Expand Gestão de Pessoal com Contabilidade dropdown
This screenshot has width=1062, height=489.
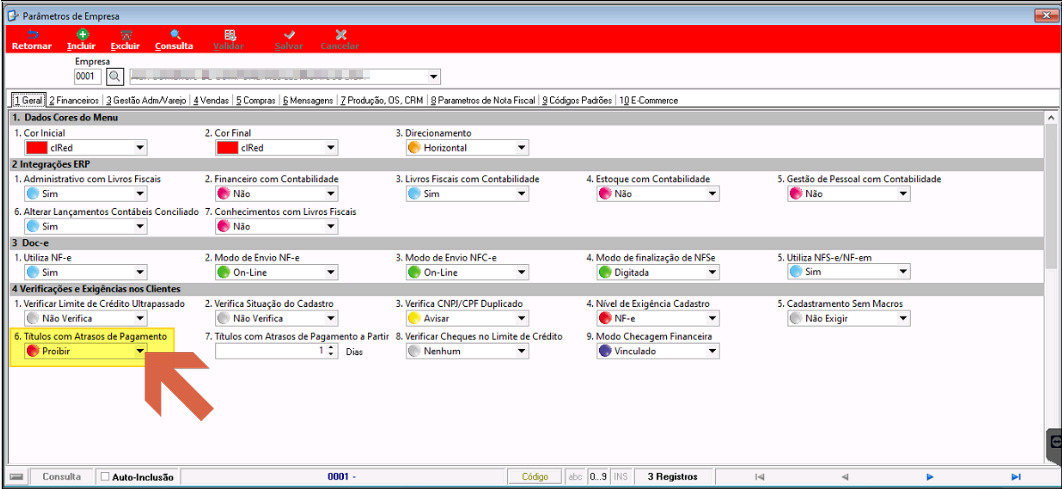(904, 194)
